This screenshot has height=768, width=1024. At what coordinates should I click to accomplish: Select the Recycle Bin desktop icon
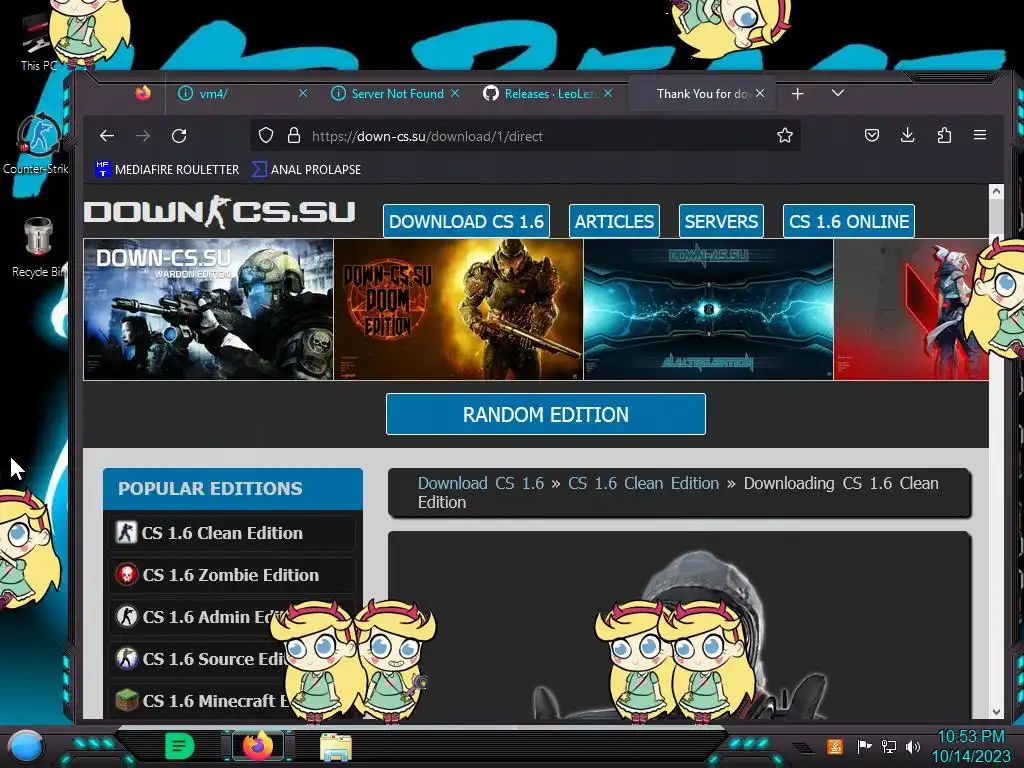point(38,248)
